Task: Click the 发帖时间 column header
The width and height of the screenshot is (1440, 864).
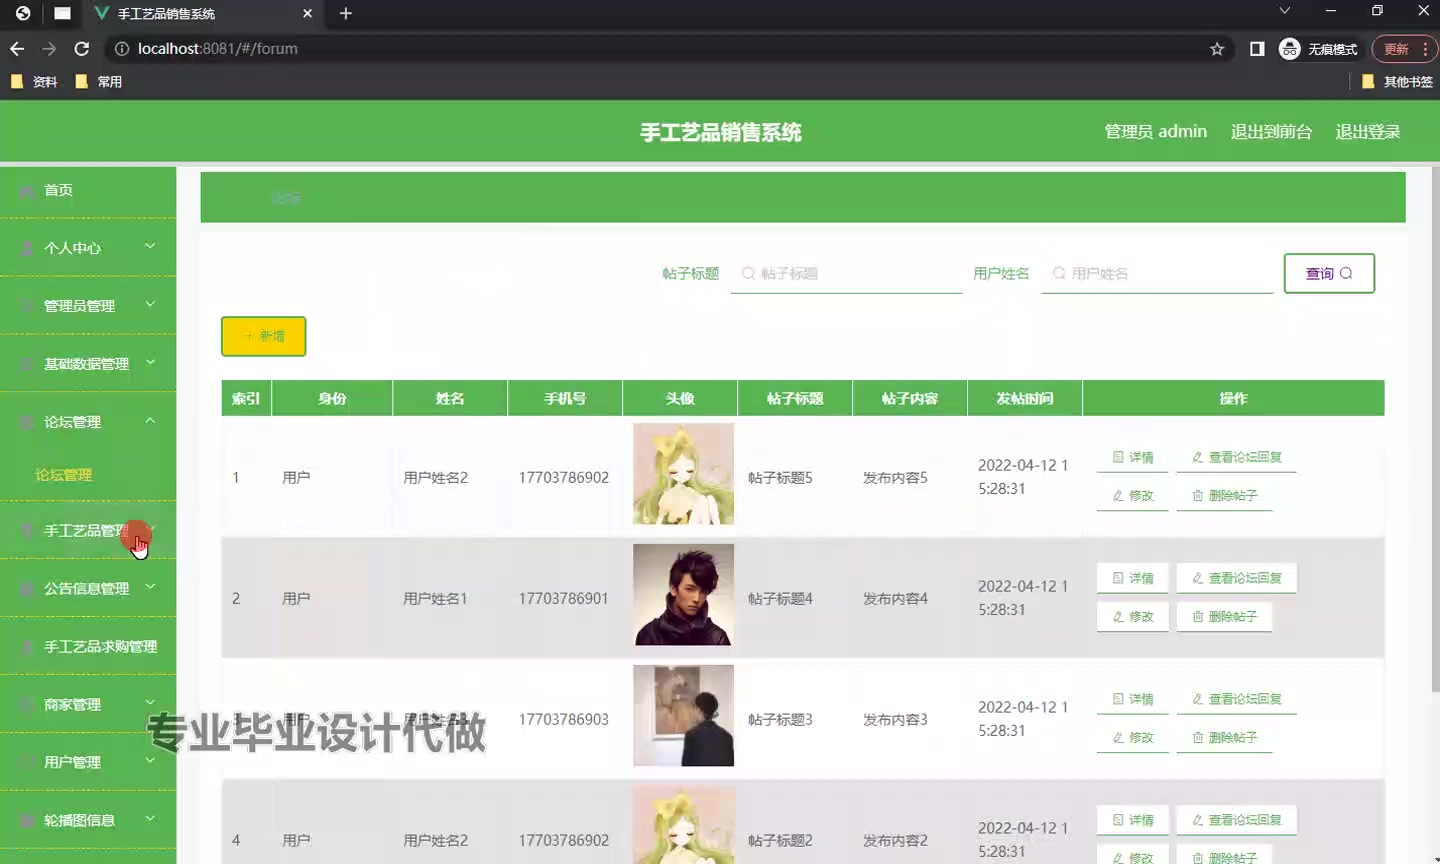Action: tap(1024, 398)
